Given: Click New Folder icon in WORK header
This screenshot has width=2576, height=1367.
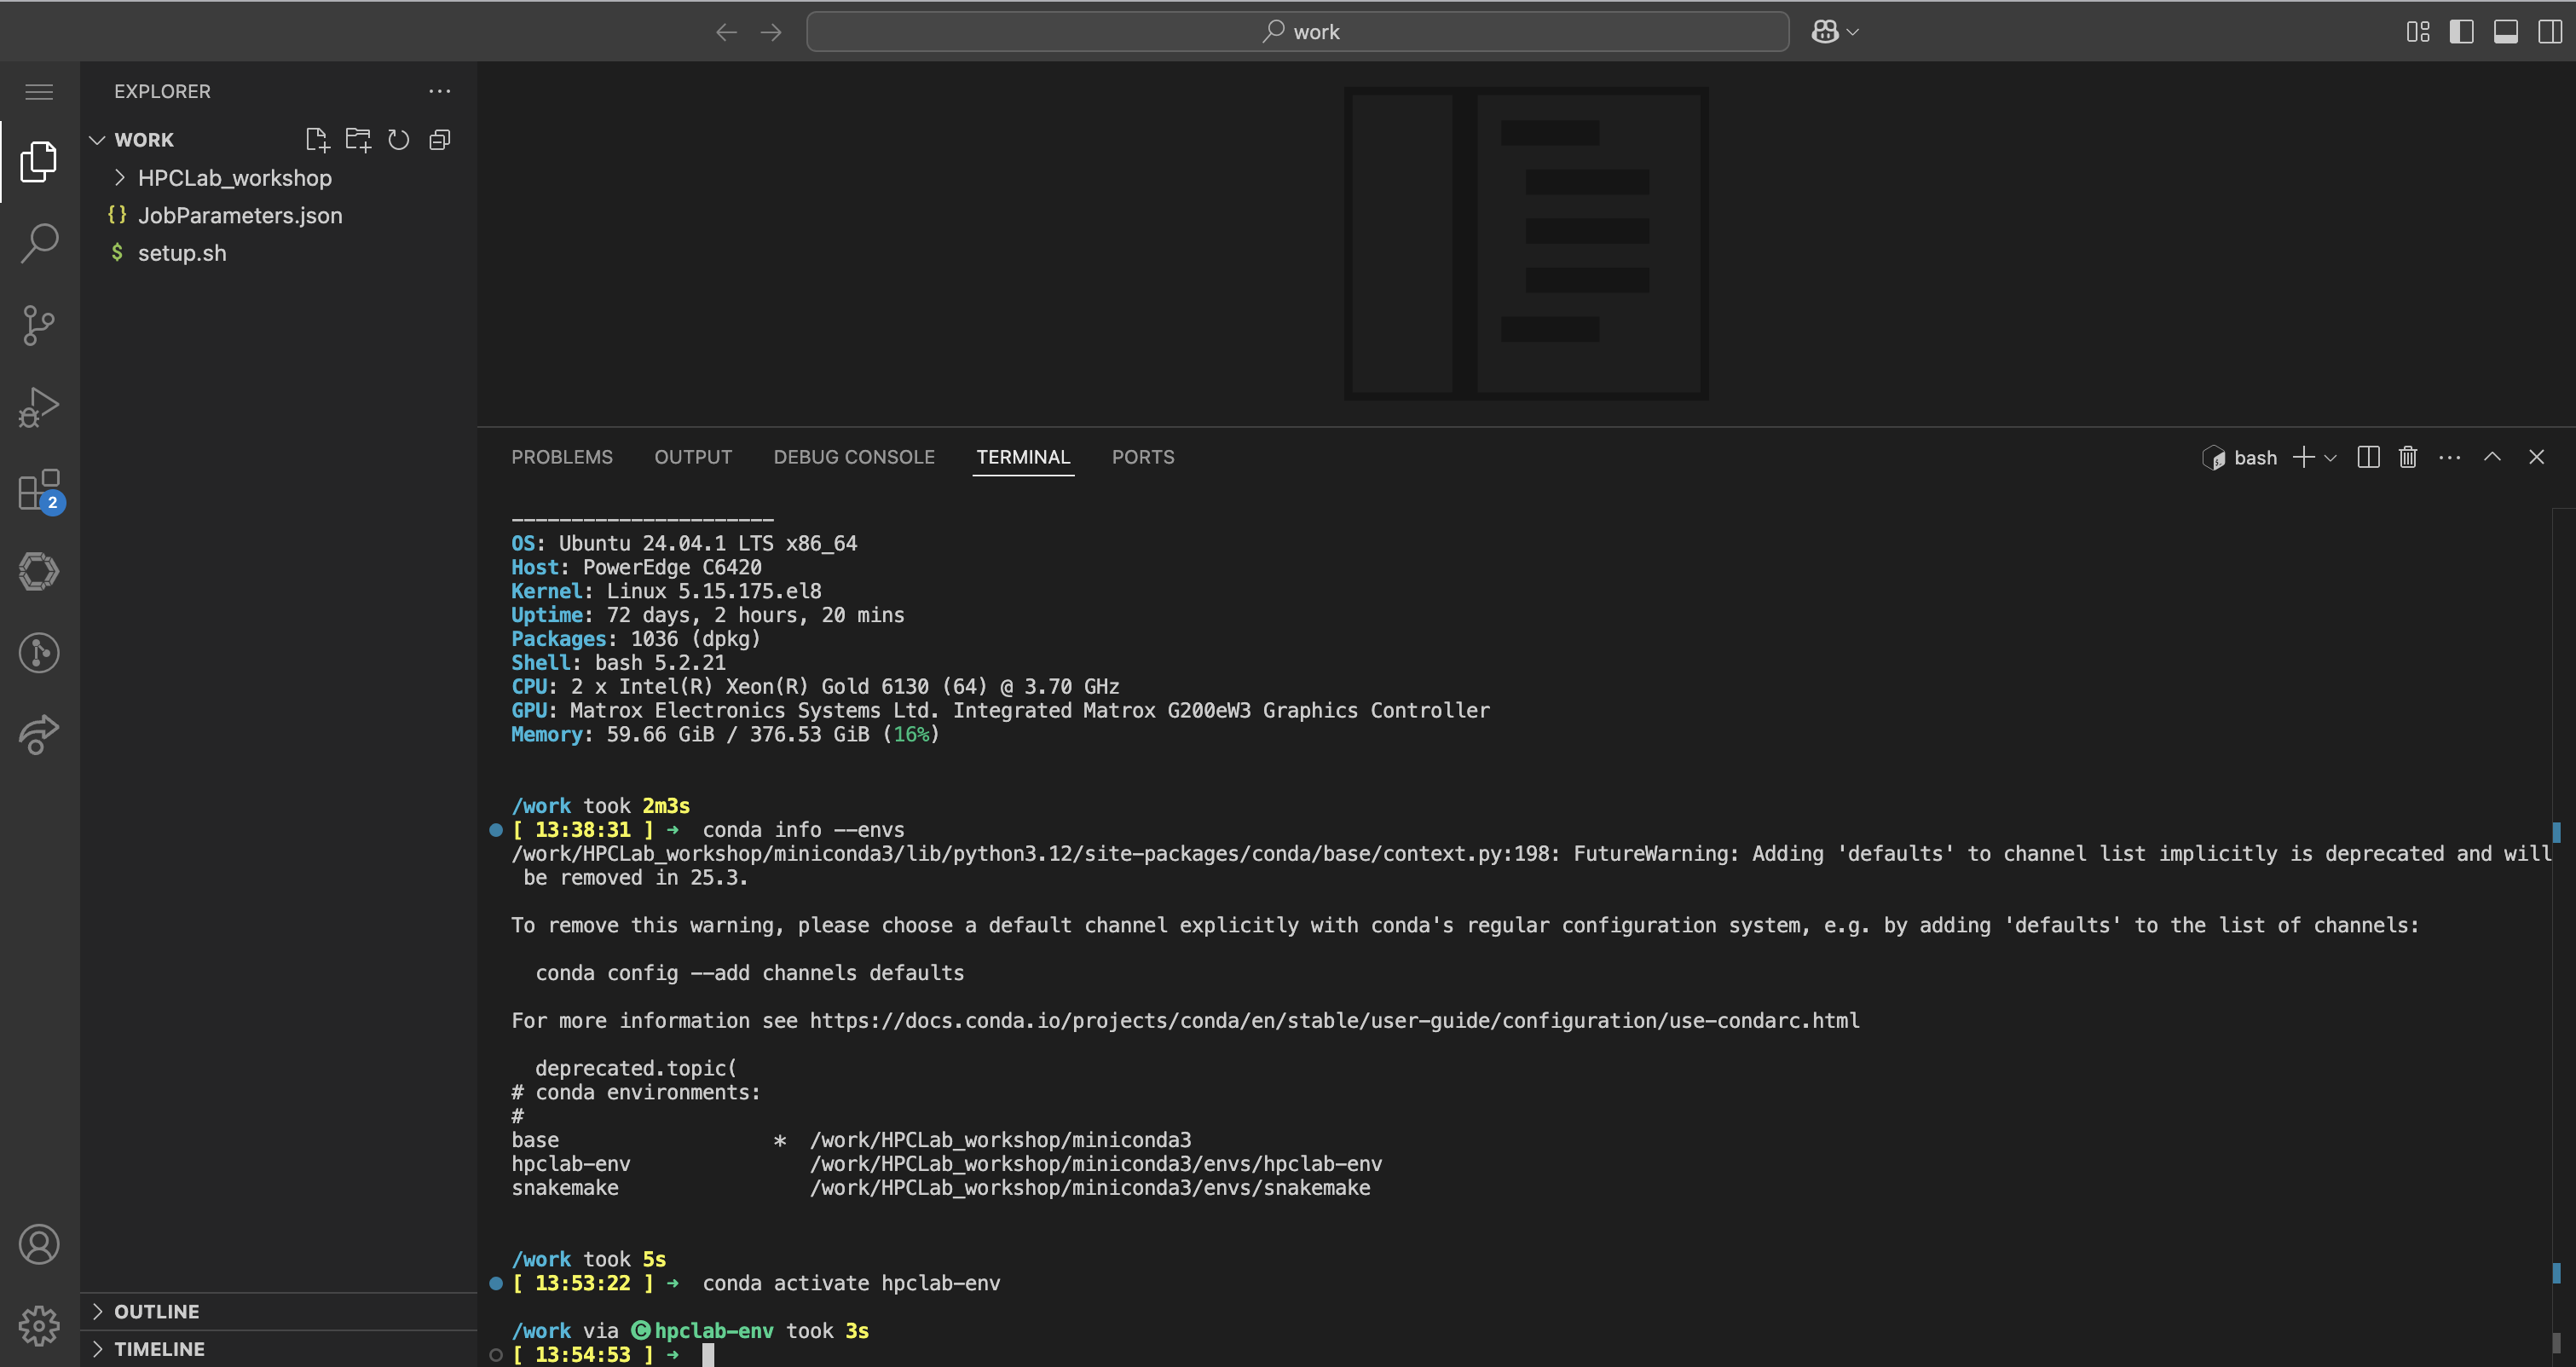Looking at the screenshot, I should (x=358, y=140).
